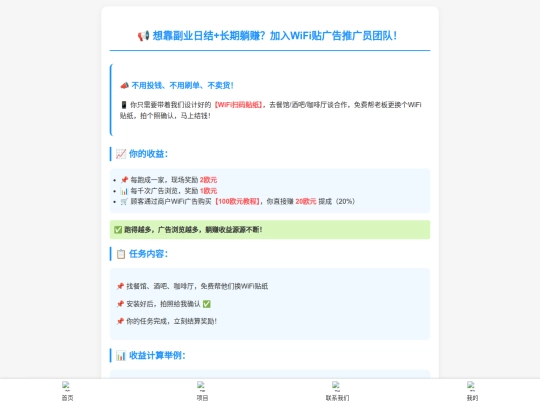Click the red reward amount 1欧元

click(208, 191)
